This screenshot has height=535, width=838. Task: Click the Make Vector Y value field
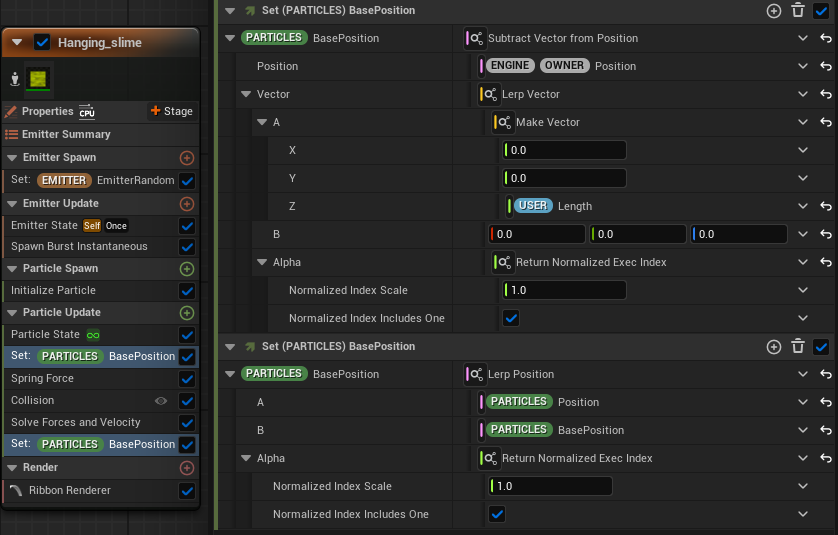coord(565,178)
